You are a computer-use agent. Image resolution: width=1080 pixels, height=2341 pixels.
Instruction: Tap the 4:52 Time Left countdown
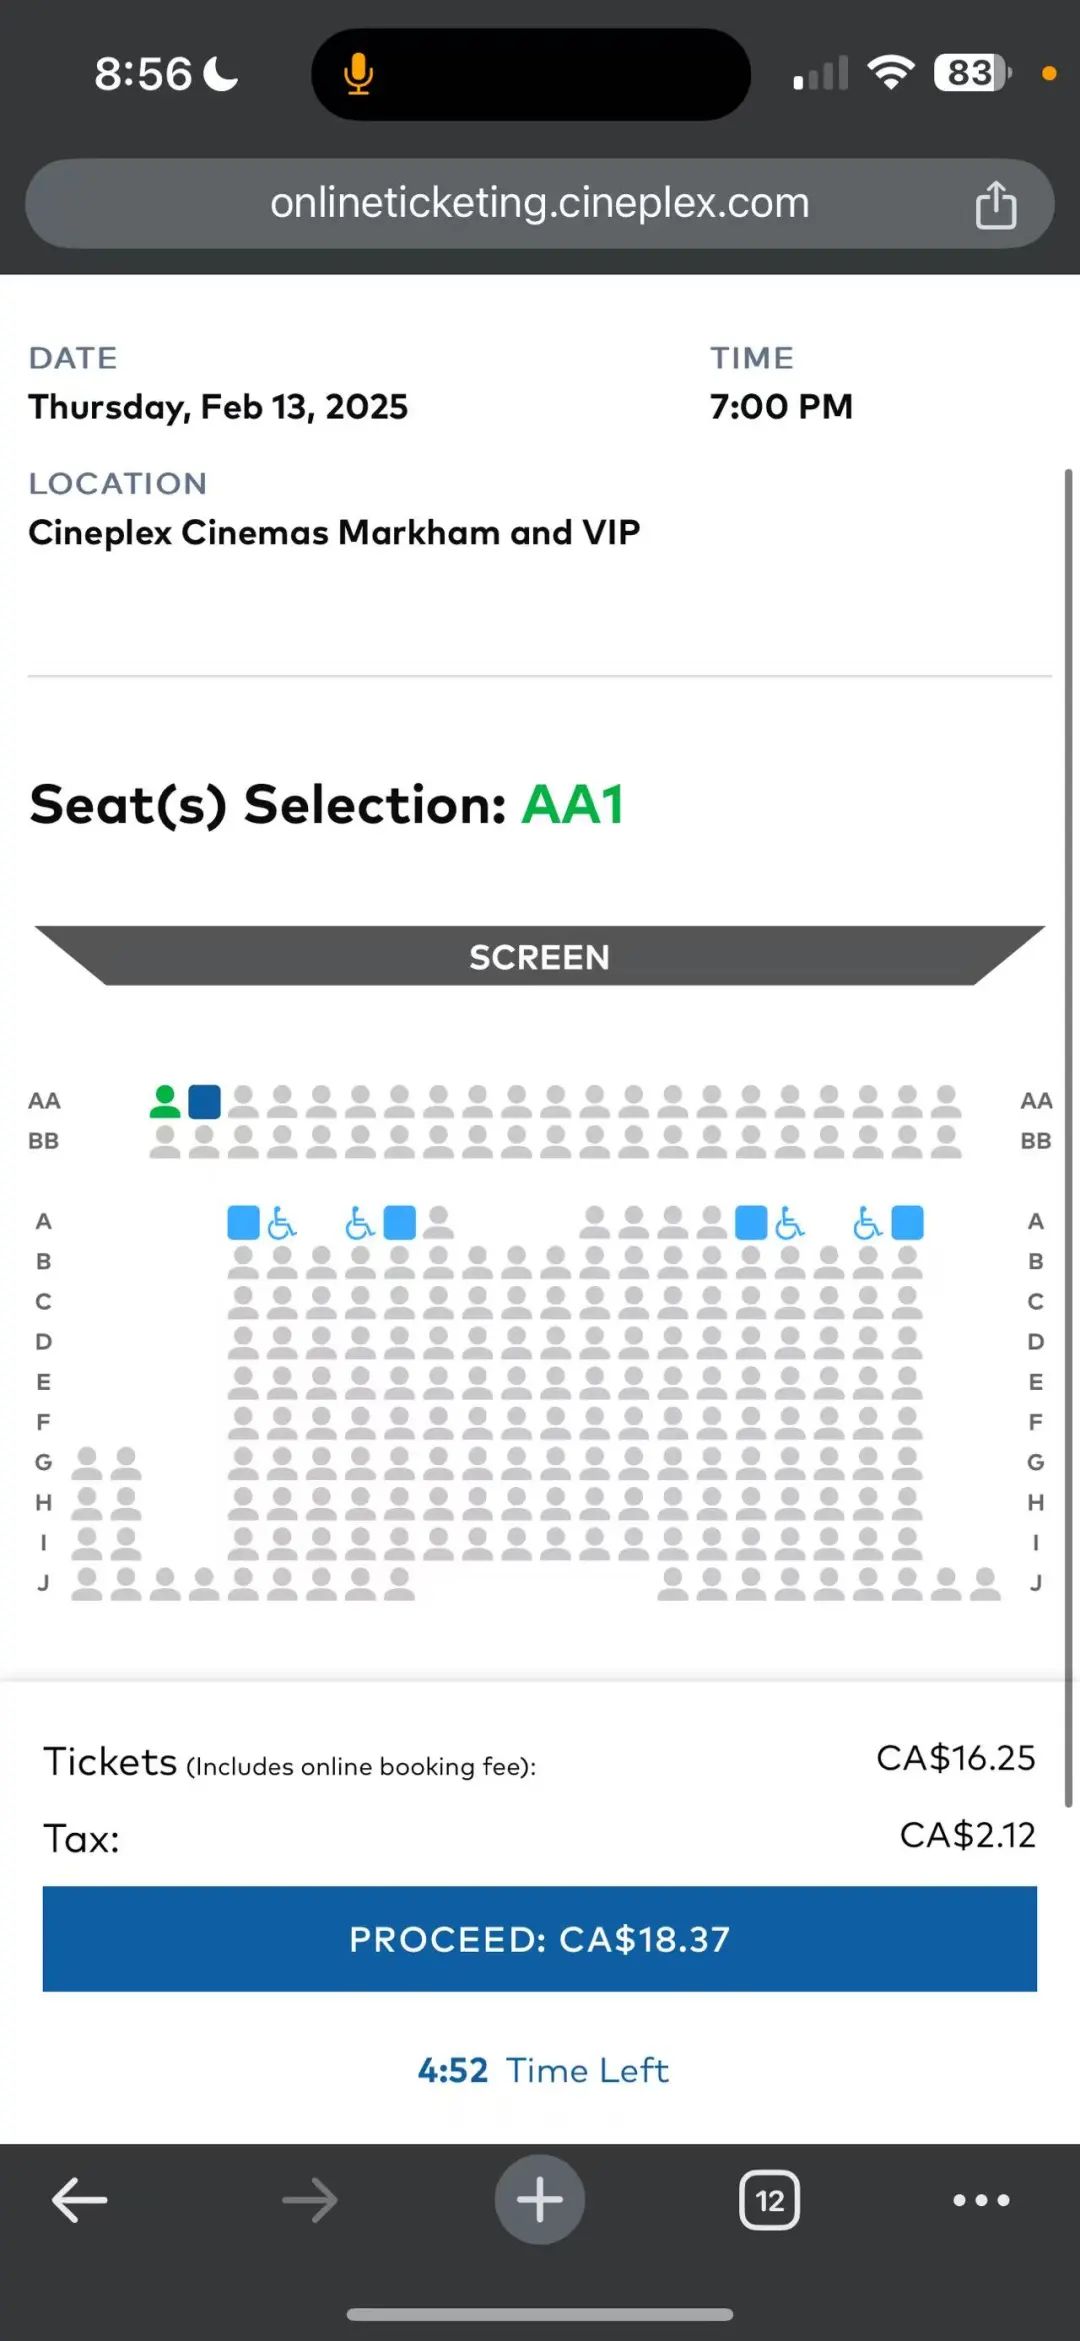pyautogui.click(x=542, y=2070)
